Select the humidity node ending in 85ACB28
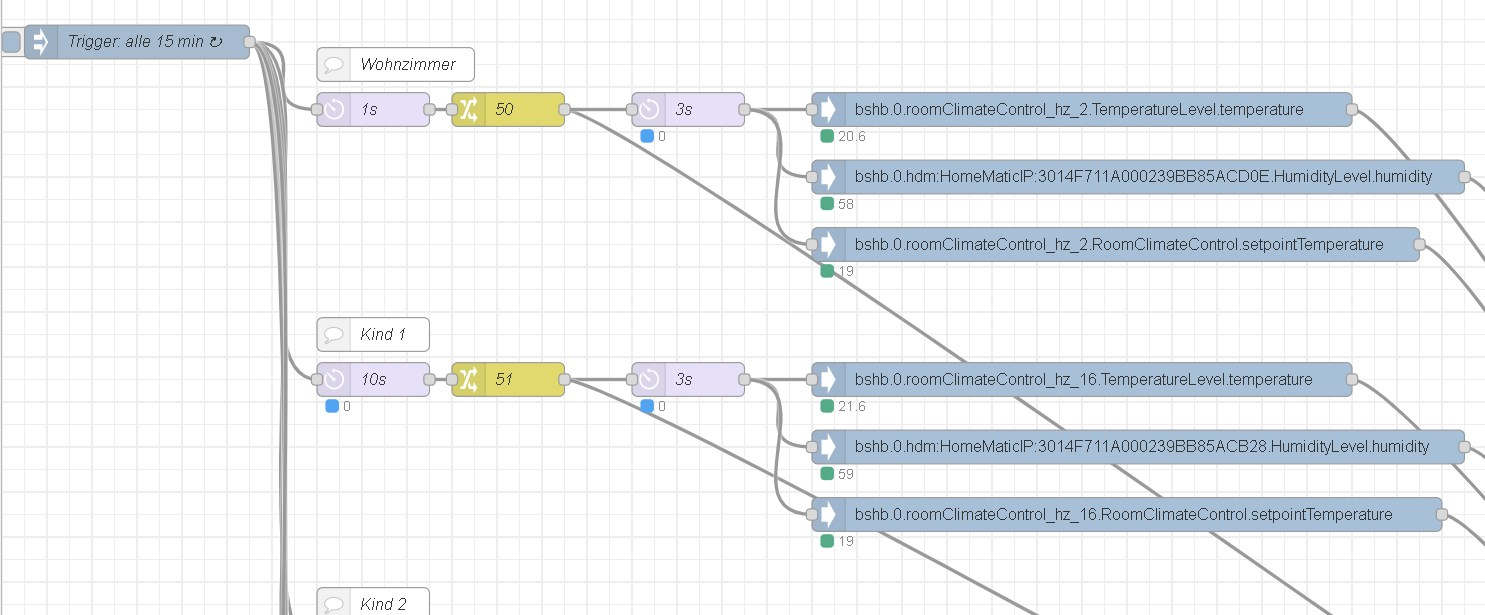Viewport: 1485px width, 615px height. click(x=1138, y=447)
